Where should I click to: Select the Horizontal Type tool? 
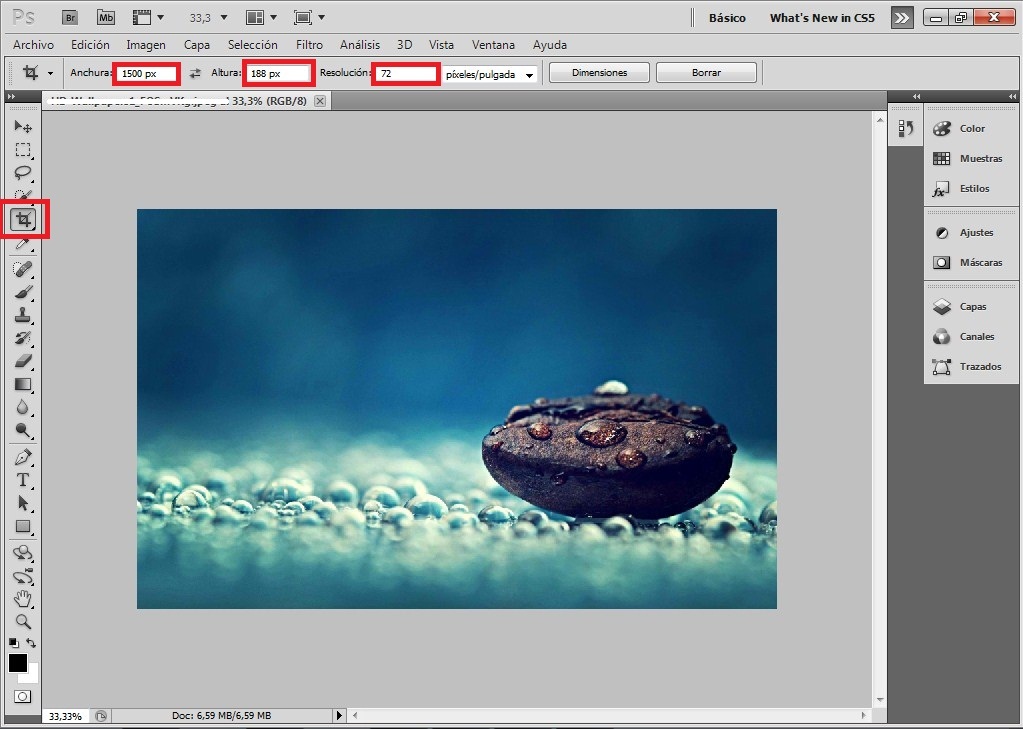(x=23, y=480)
